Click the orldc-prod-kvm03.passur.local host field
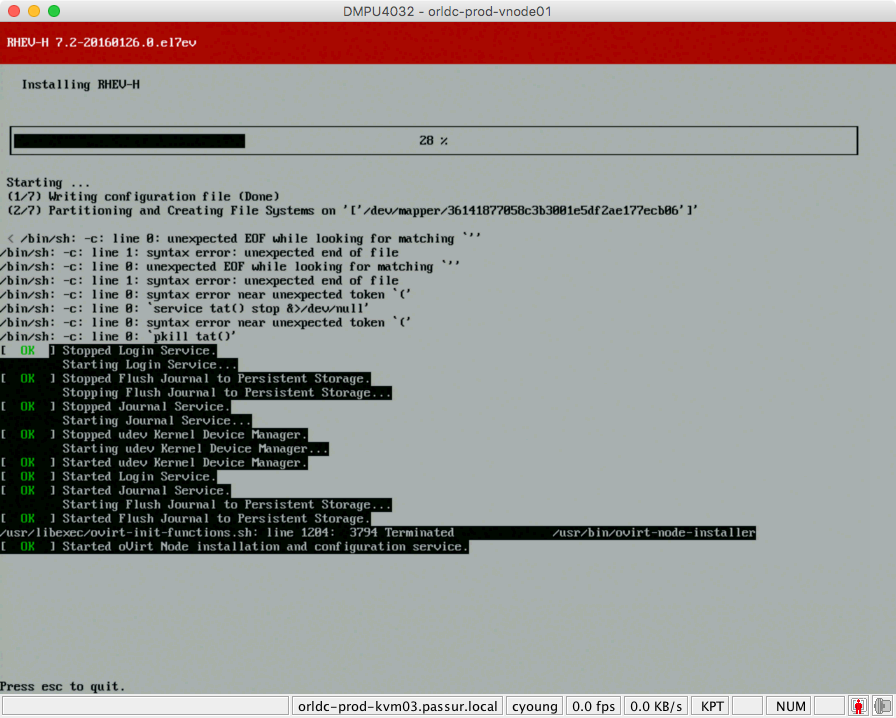 click(x=397, y=706)
